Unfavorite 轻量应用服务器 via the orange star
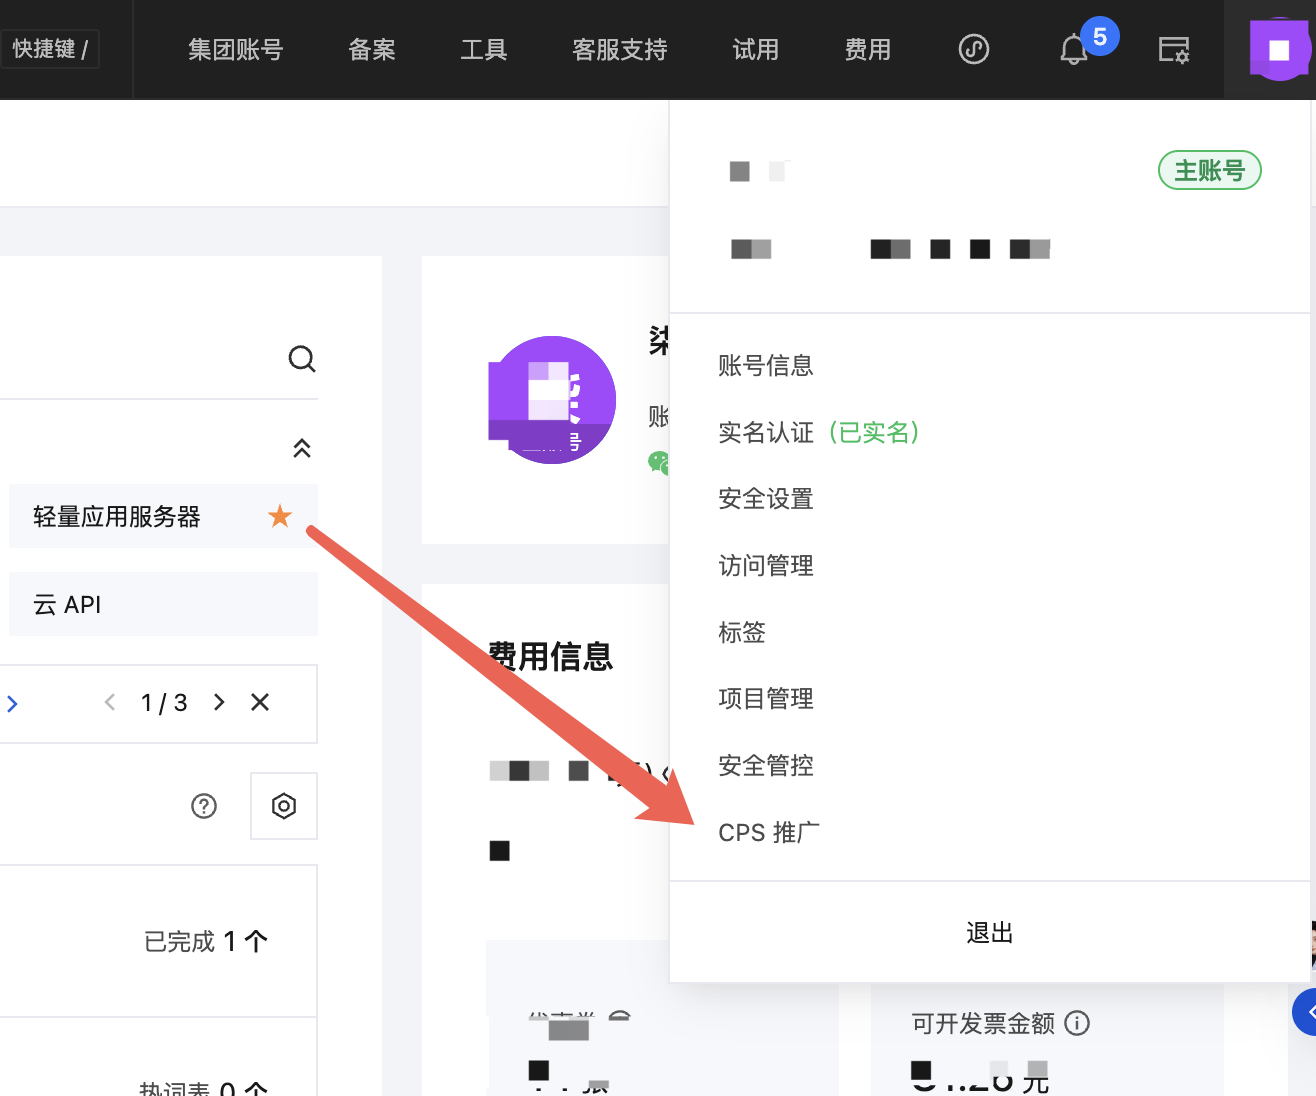 pos(280,516)
